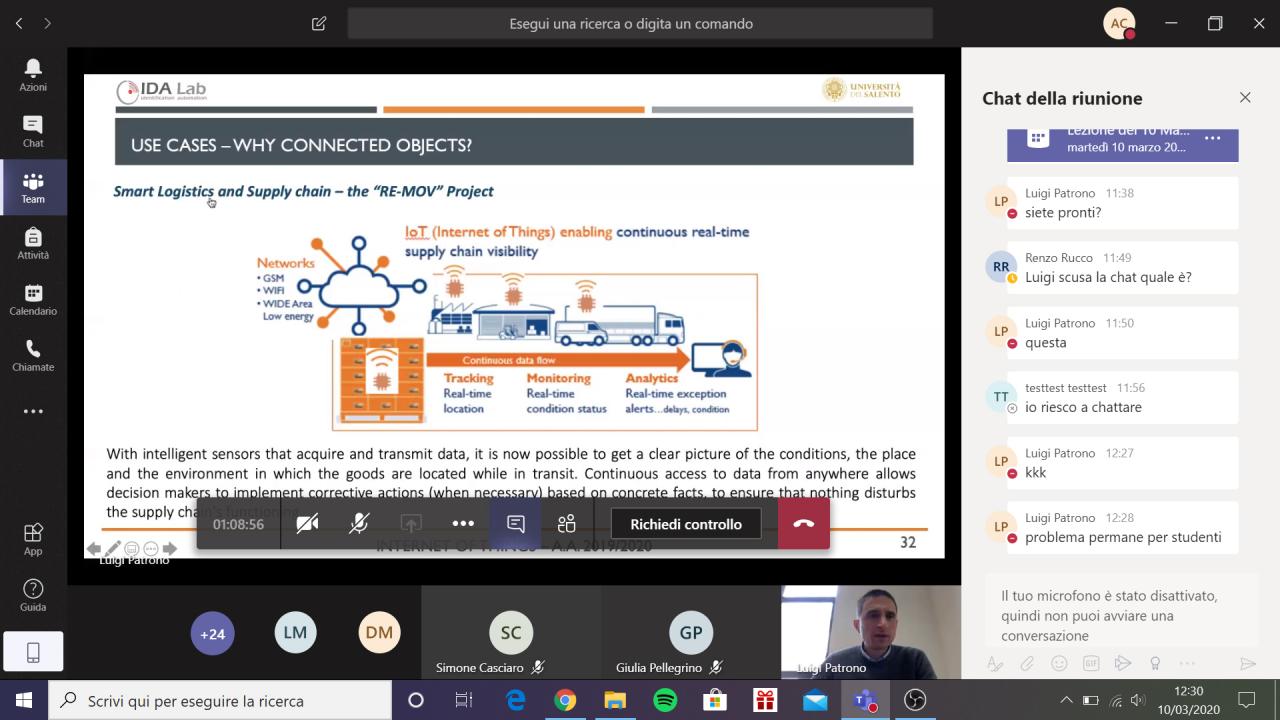Unmute the microphone in meeting toolbar
This screenshot has height=720, width=1280.
tap(359, 524)
